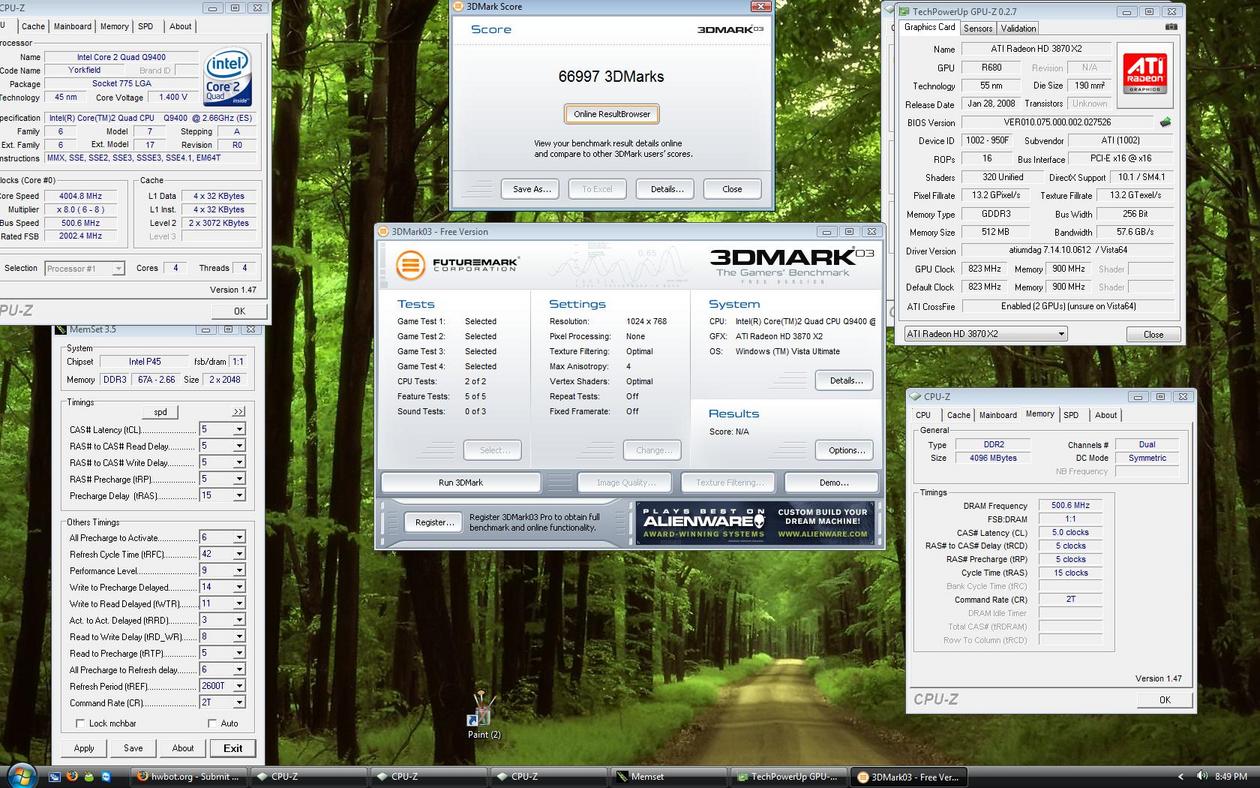Click the Alienware advertisement banner
The width and height of the screenshot is (1260, 788).
tap(755, 522)
